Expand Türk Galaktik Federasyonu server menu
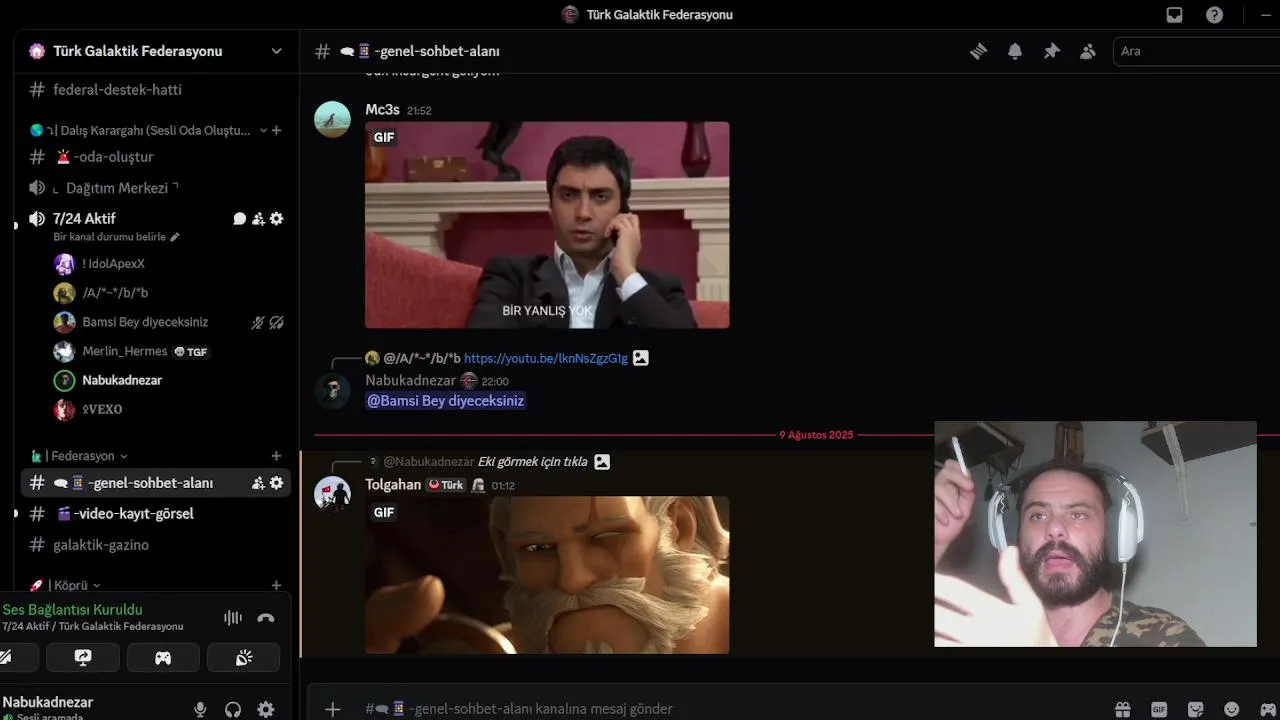 pos(277,51)
